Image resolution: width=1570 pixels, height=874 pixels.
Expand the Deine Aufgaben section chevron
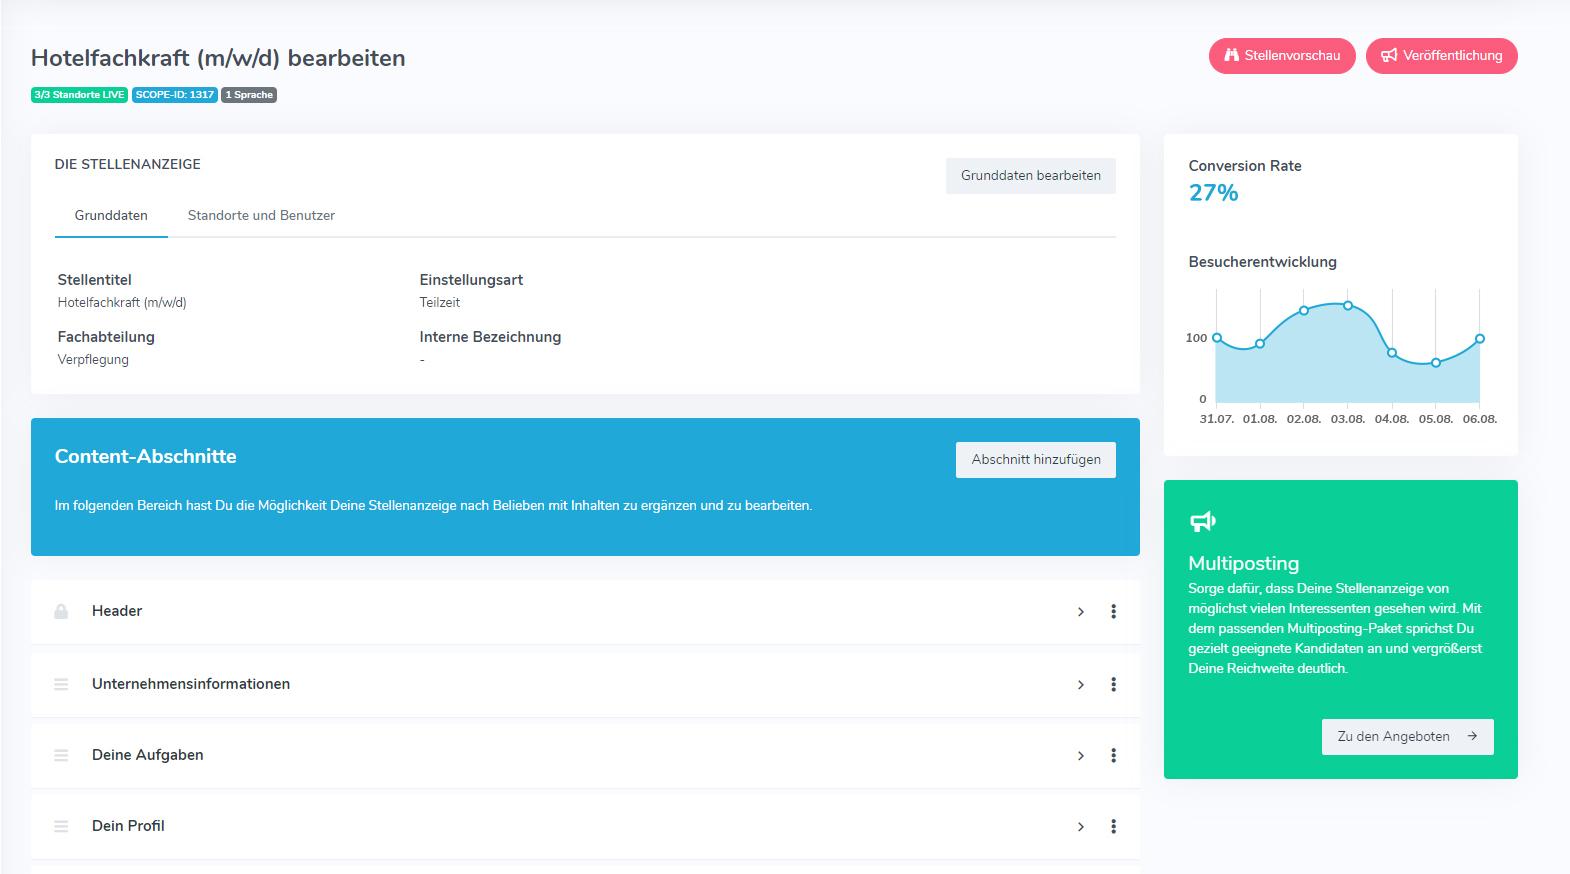1080,756
